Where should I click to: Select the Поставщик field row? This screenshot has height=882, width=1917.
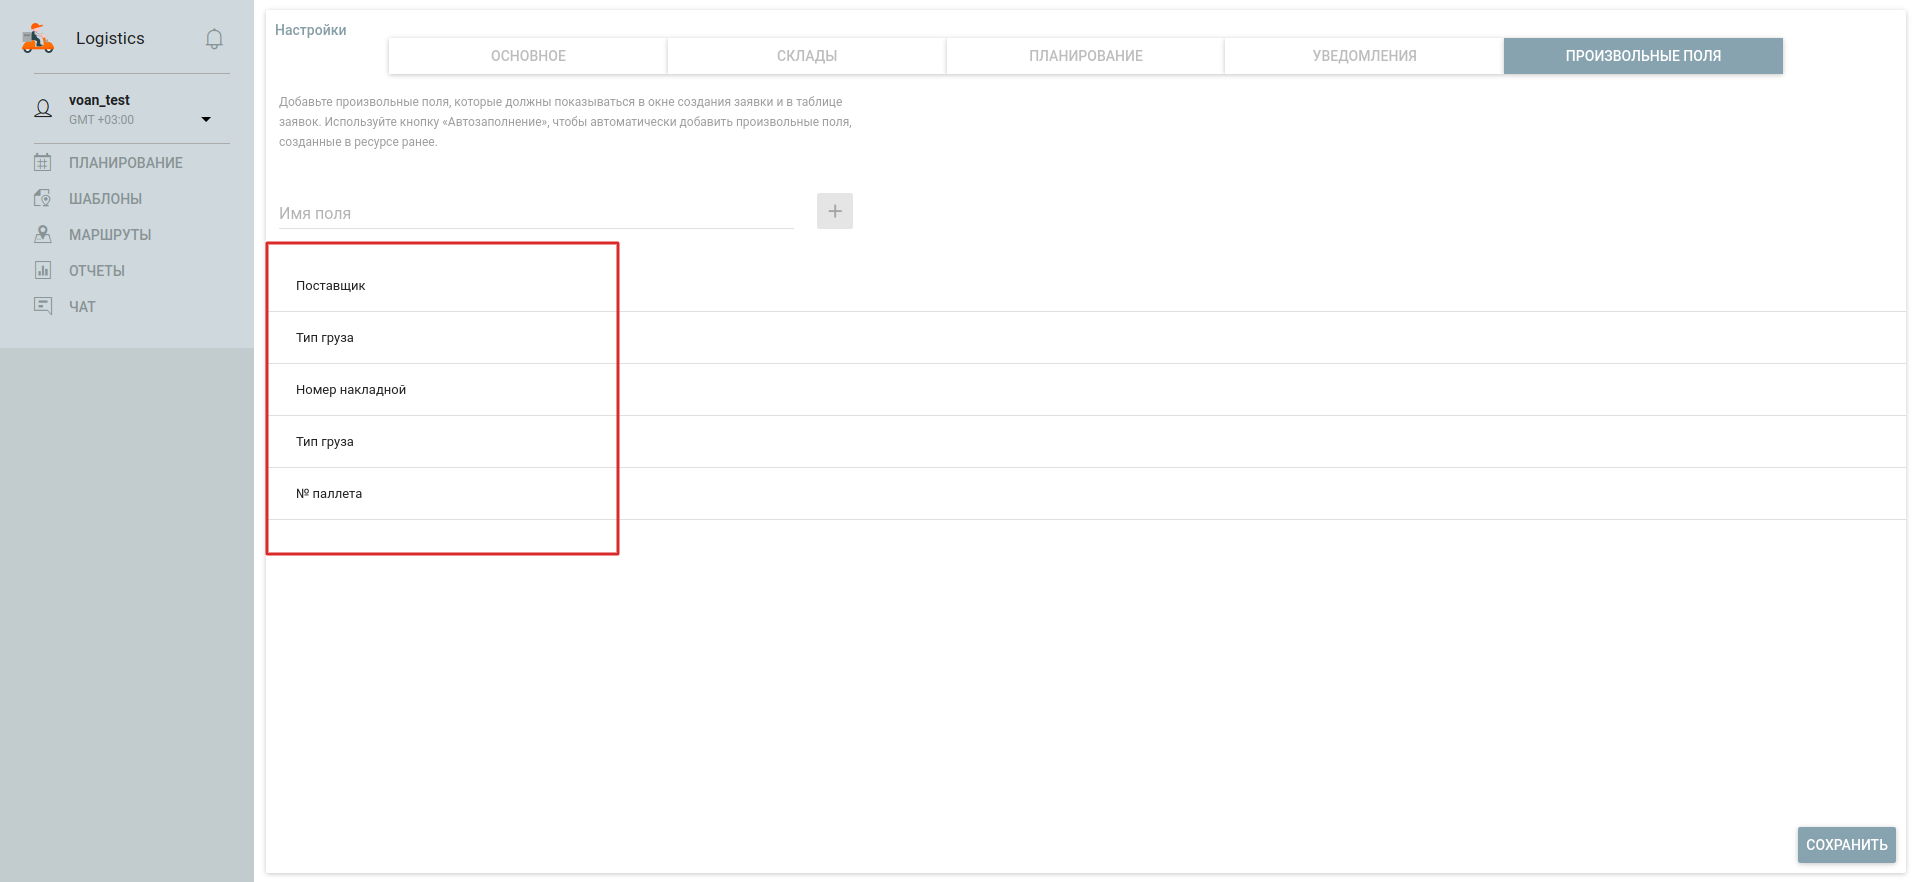pos(331,286)
